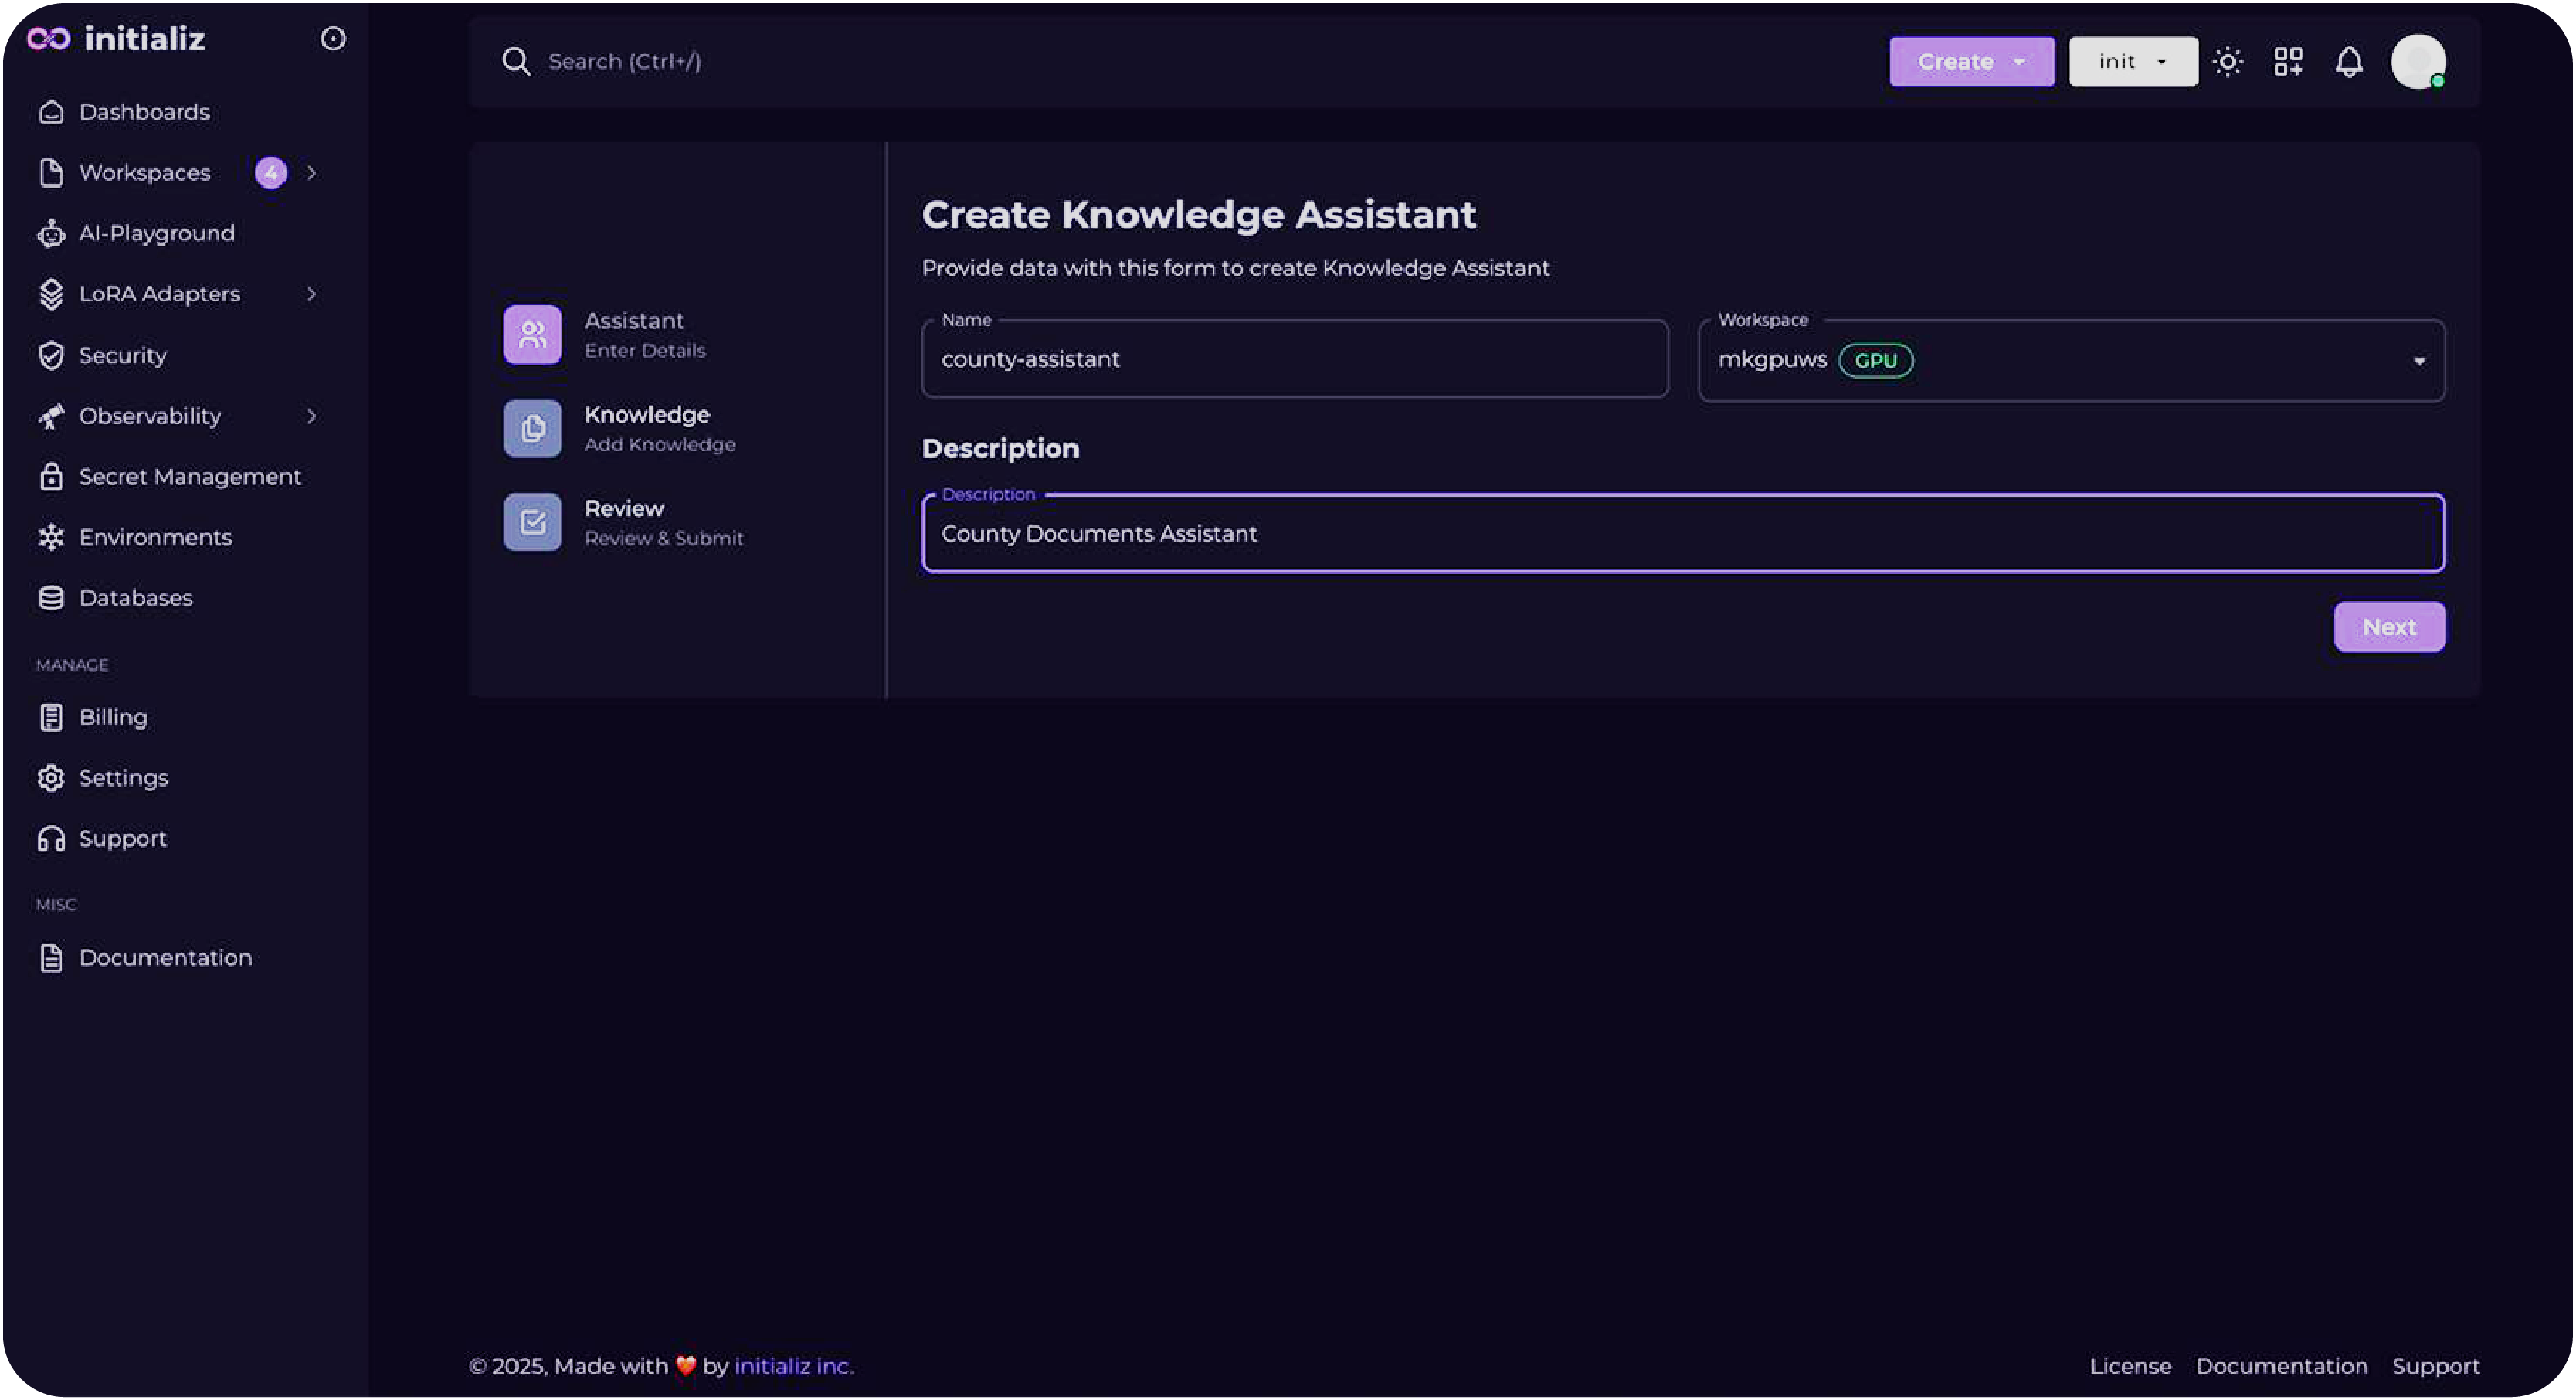Toggle the sidebar pin circle icon
2576x1400 pixels.
[333, 38]
